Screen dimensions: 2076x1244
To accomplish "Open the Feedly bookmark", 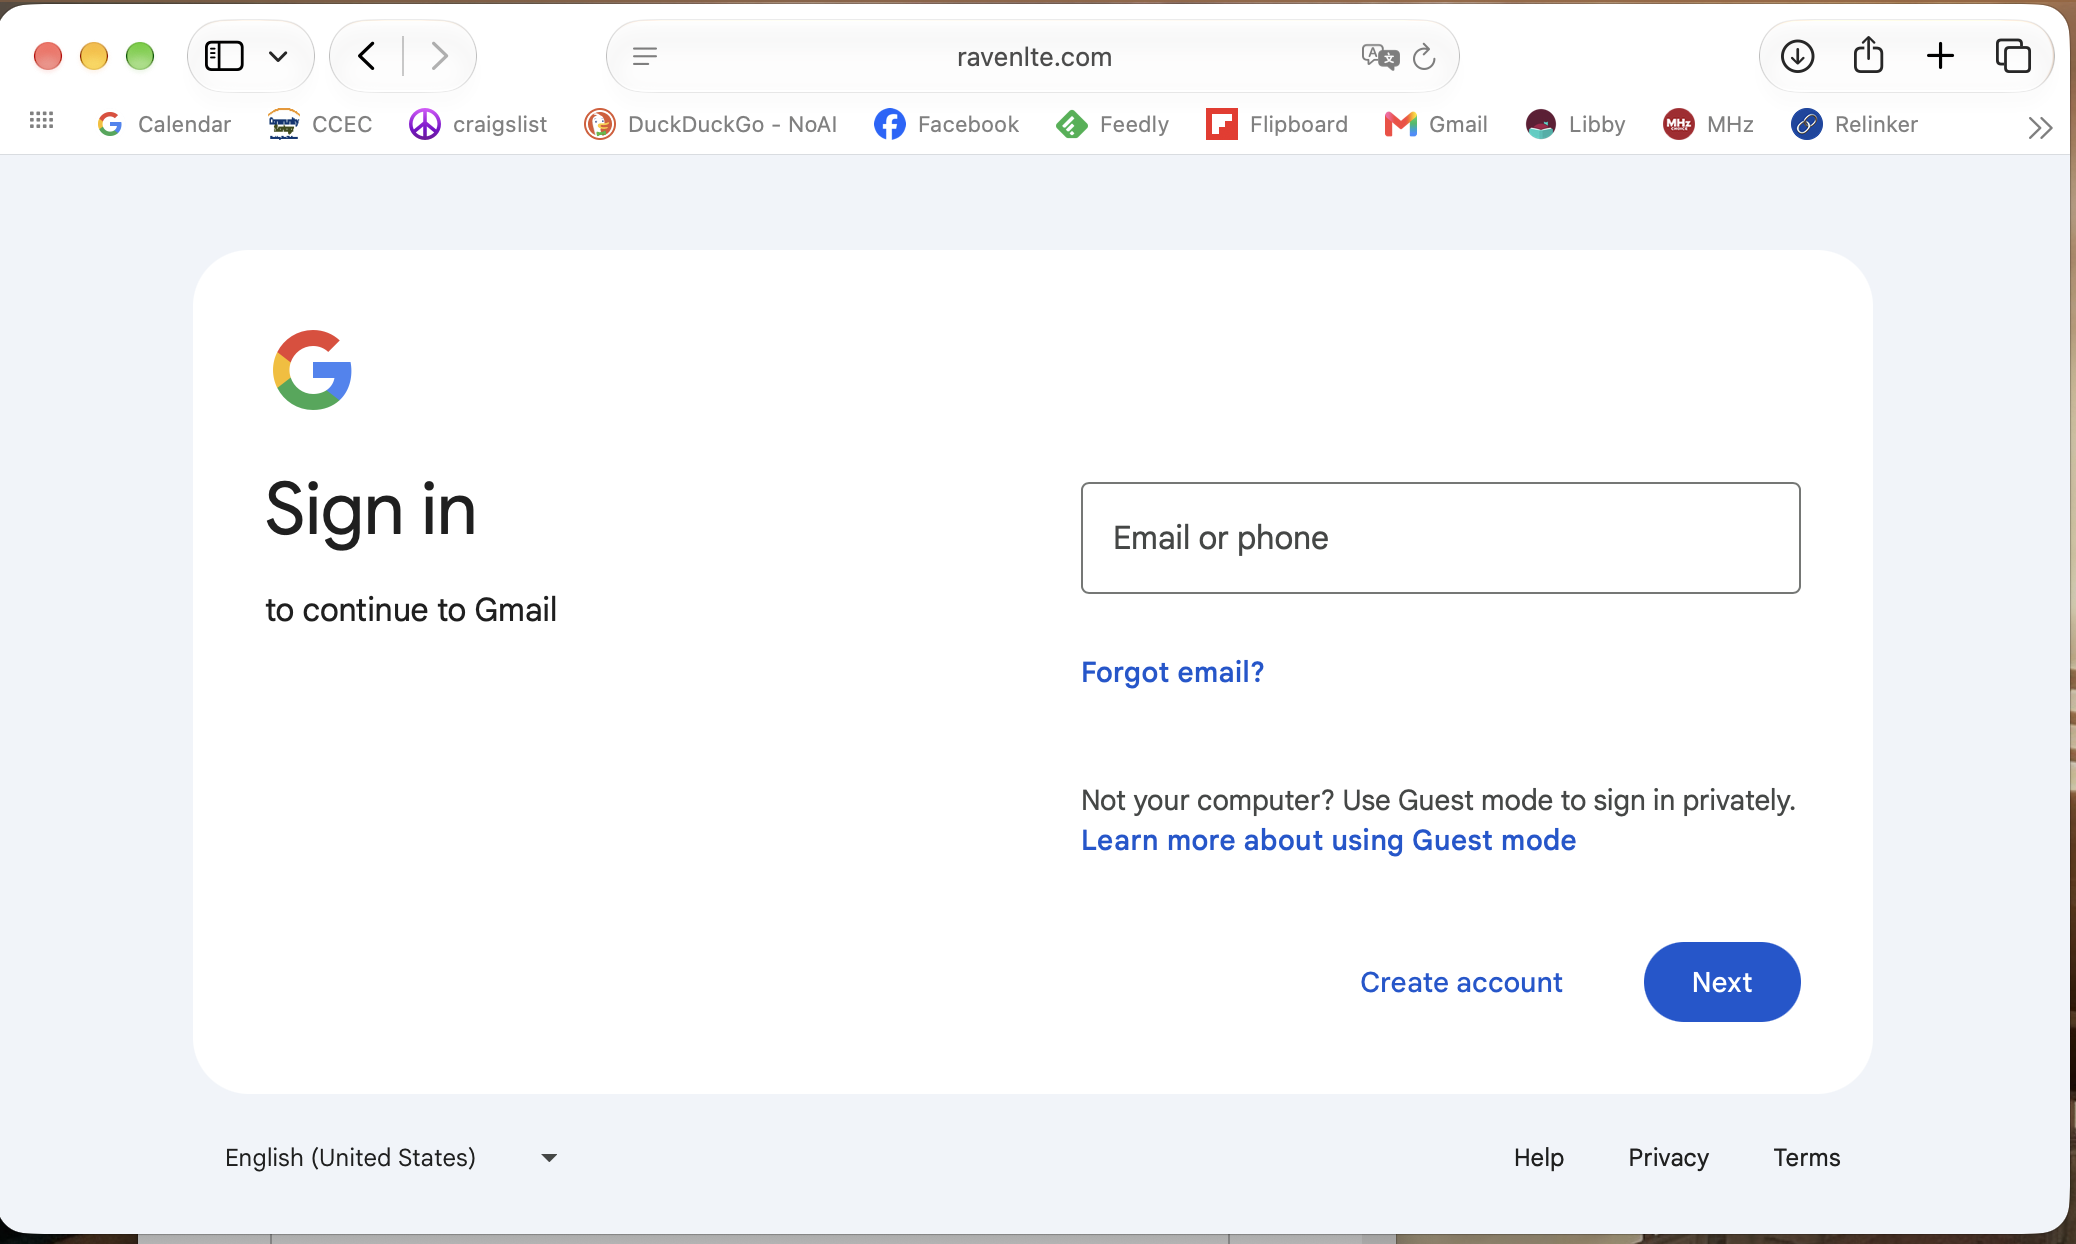I will (1112, 124).
